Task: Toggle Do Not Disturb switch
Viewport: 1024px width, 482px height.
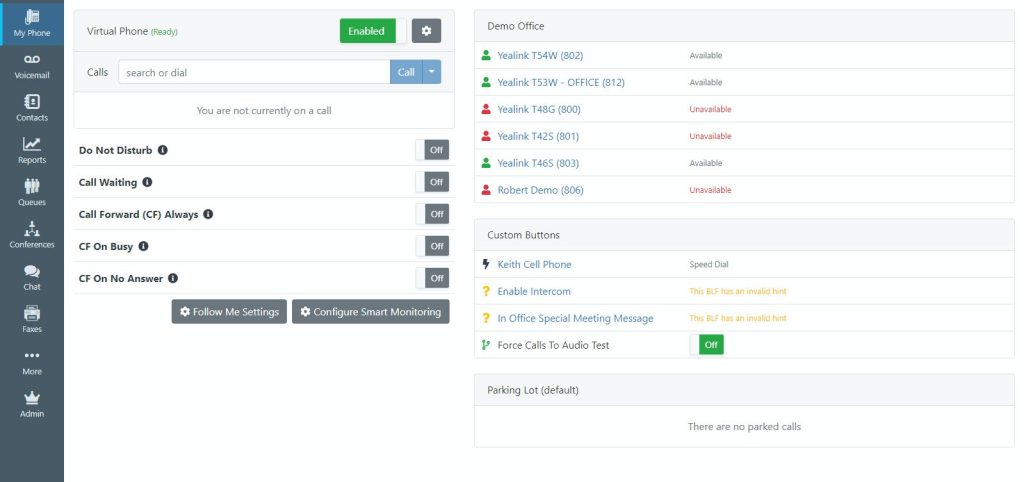Action: coord(432,150)
